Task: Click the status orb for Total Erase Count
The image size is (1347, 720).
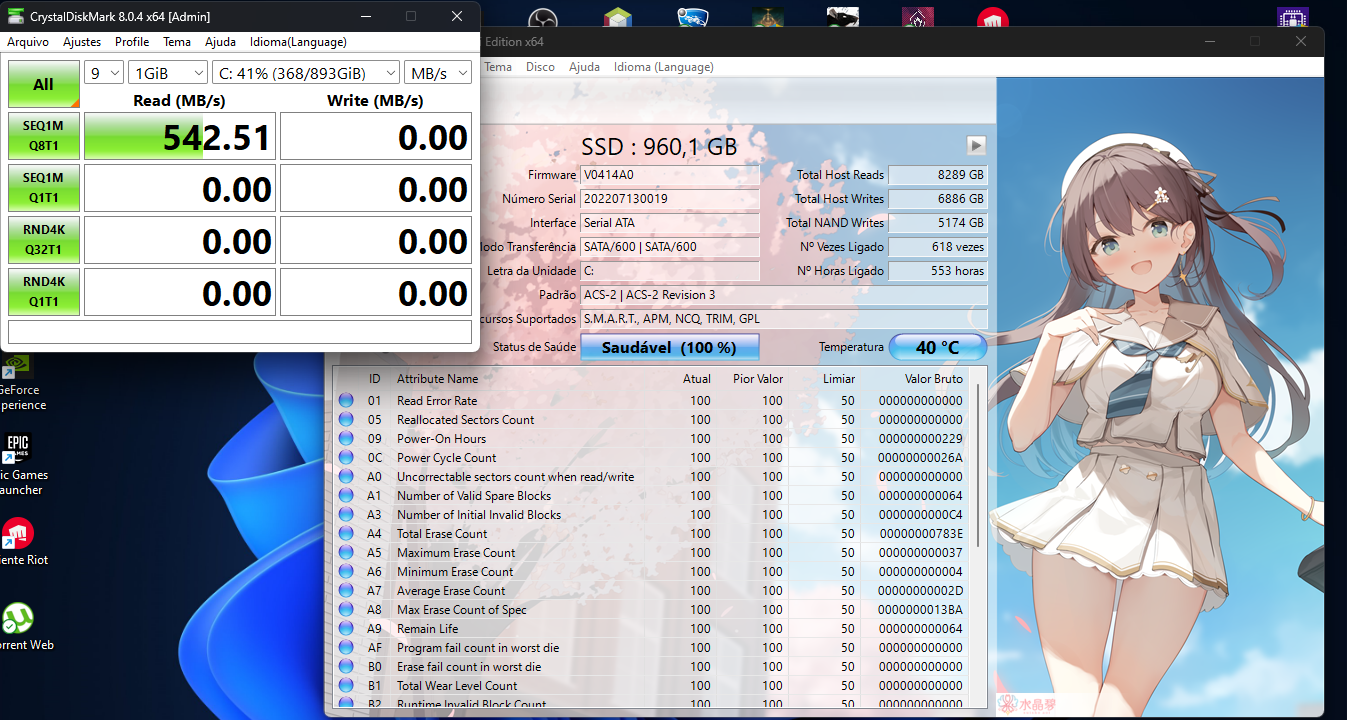Action: 346,534
